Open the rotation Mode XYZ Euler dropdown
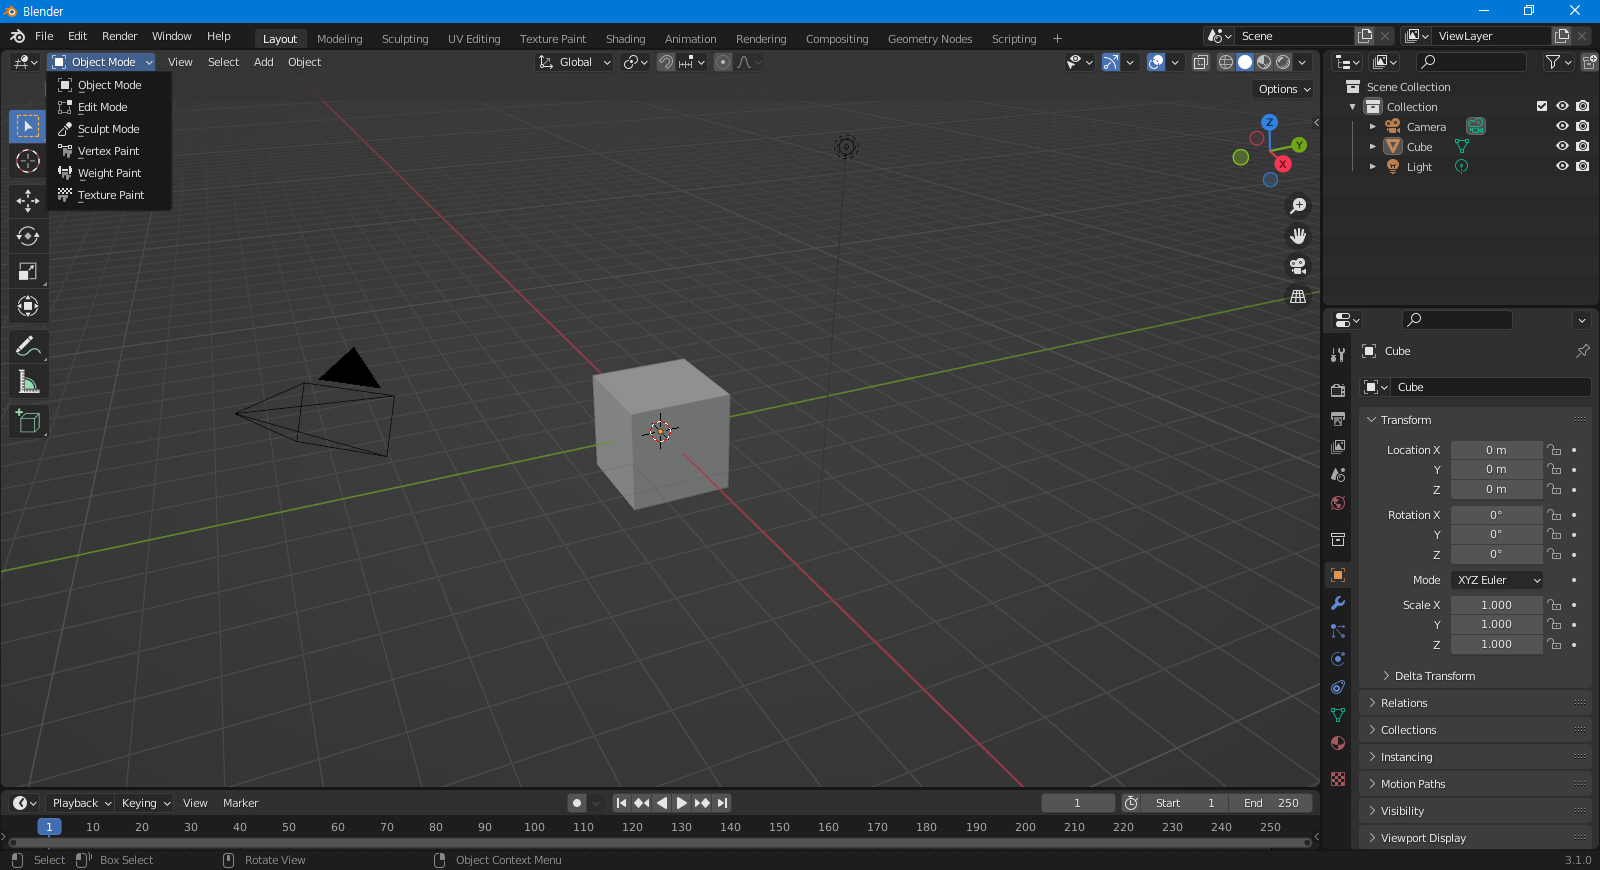 tap(1497, 580)
